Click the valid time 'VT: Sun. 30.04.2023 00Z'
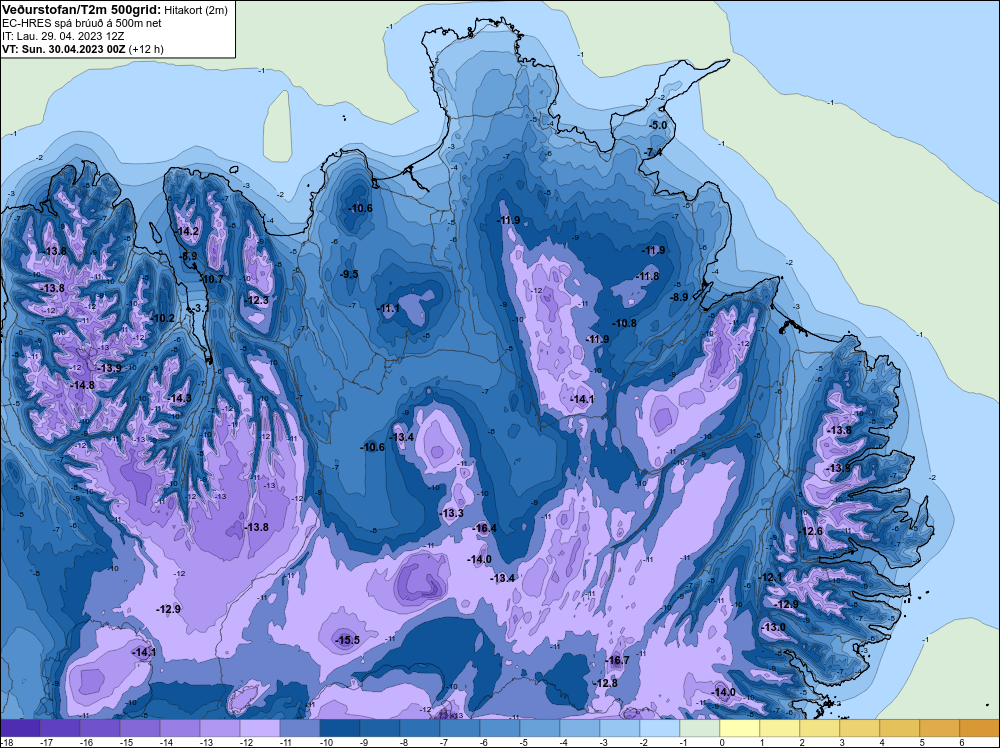The image size is (1000, 748). coord(64,49)
